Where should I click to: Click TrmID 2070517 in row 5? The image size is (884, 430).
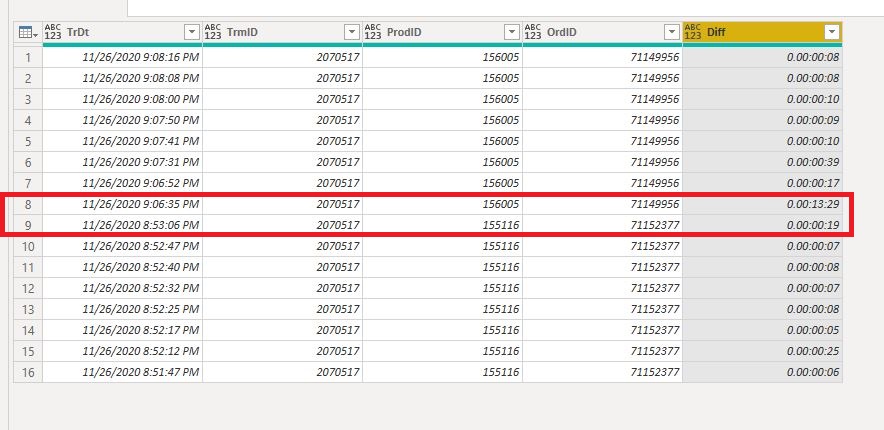coord(282,141)
